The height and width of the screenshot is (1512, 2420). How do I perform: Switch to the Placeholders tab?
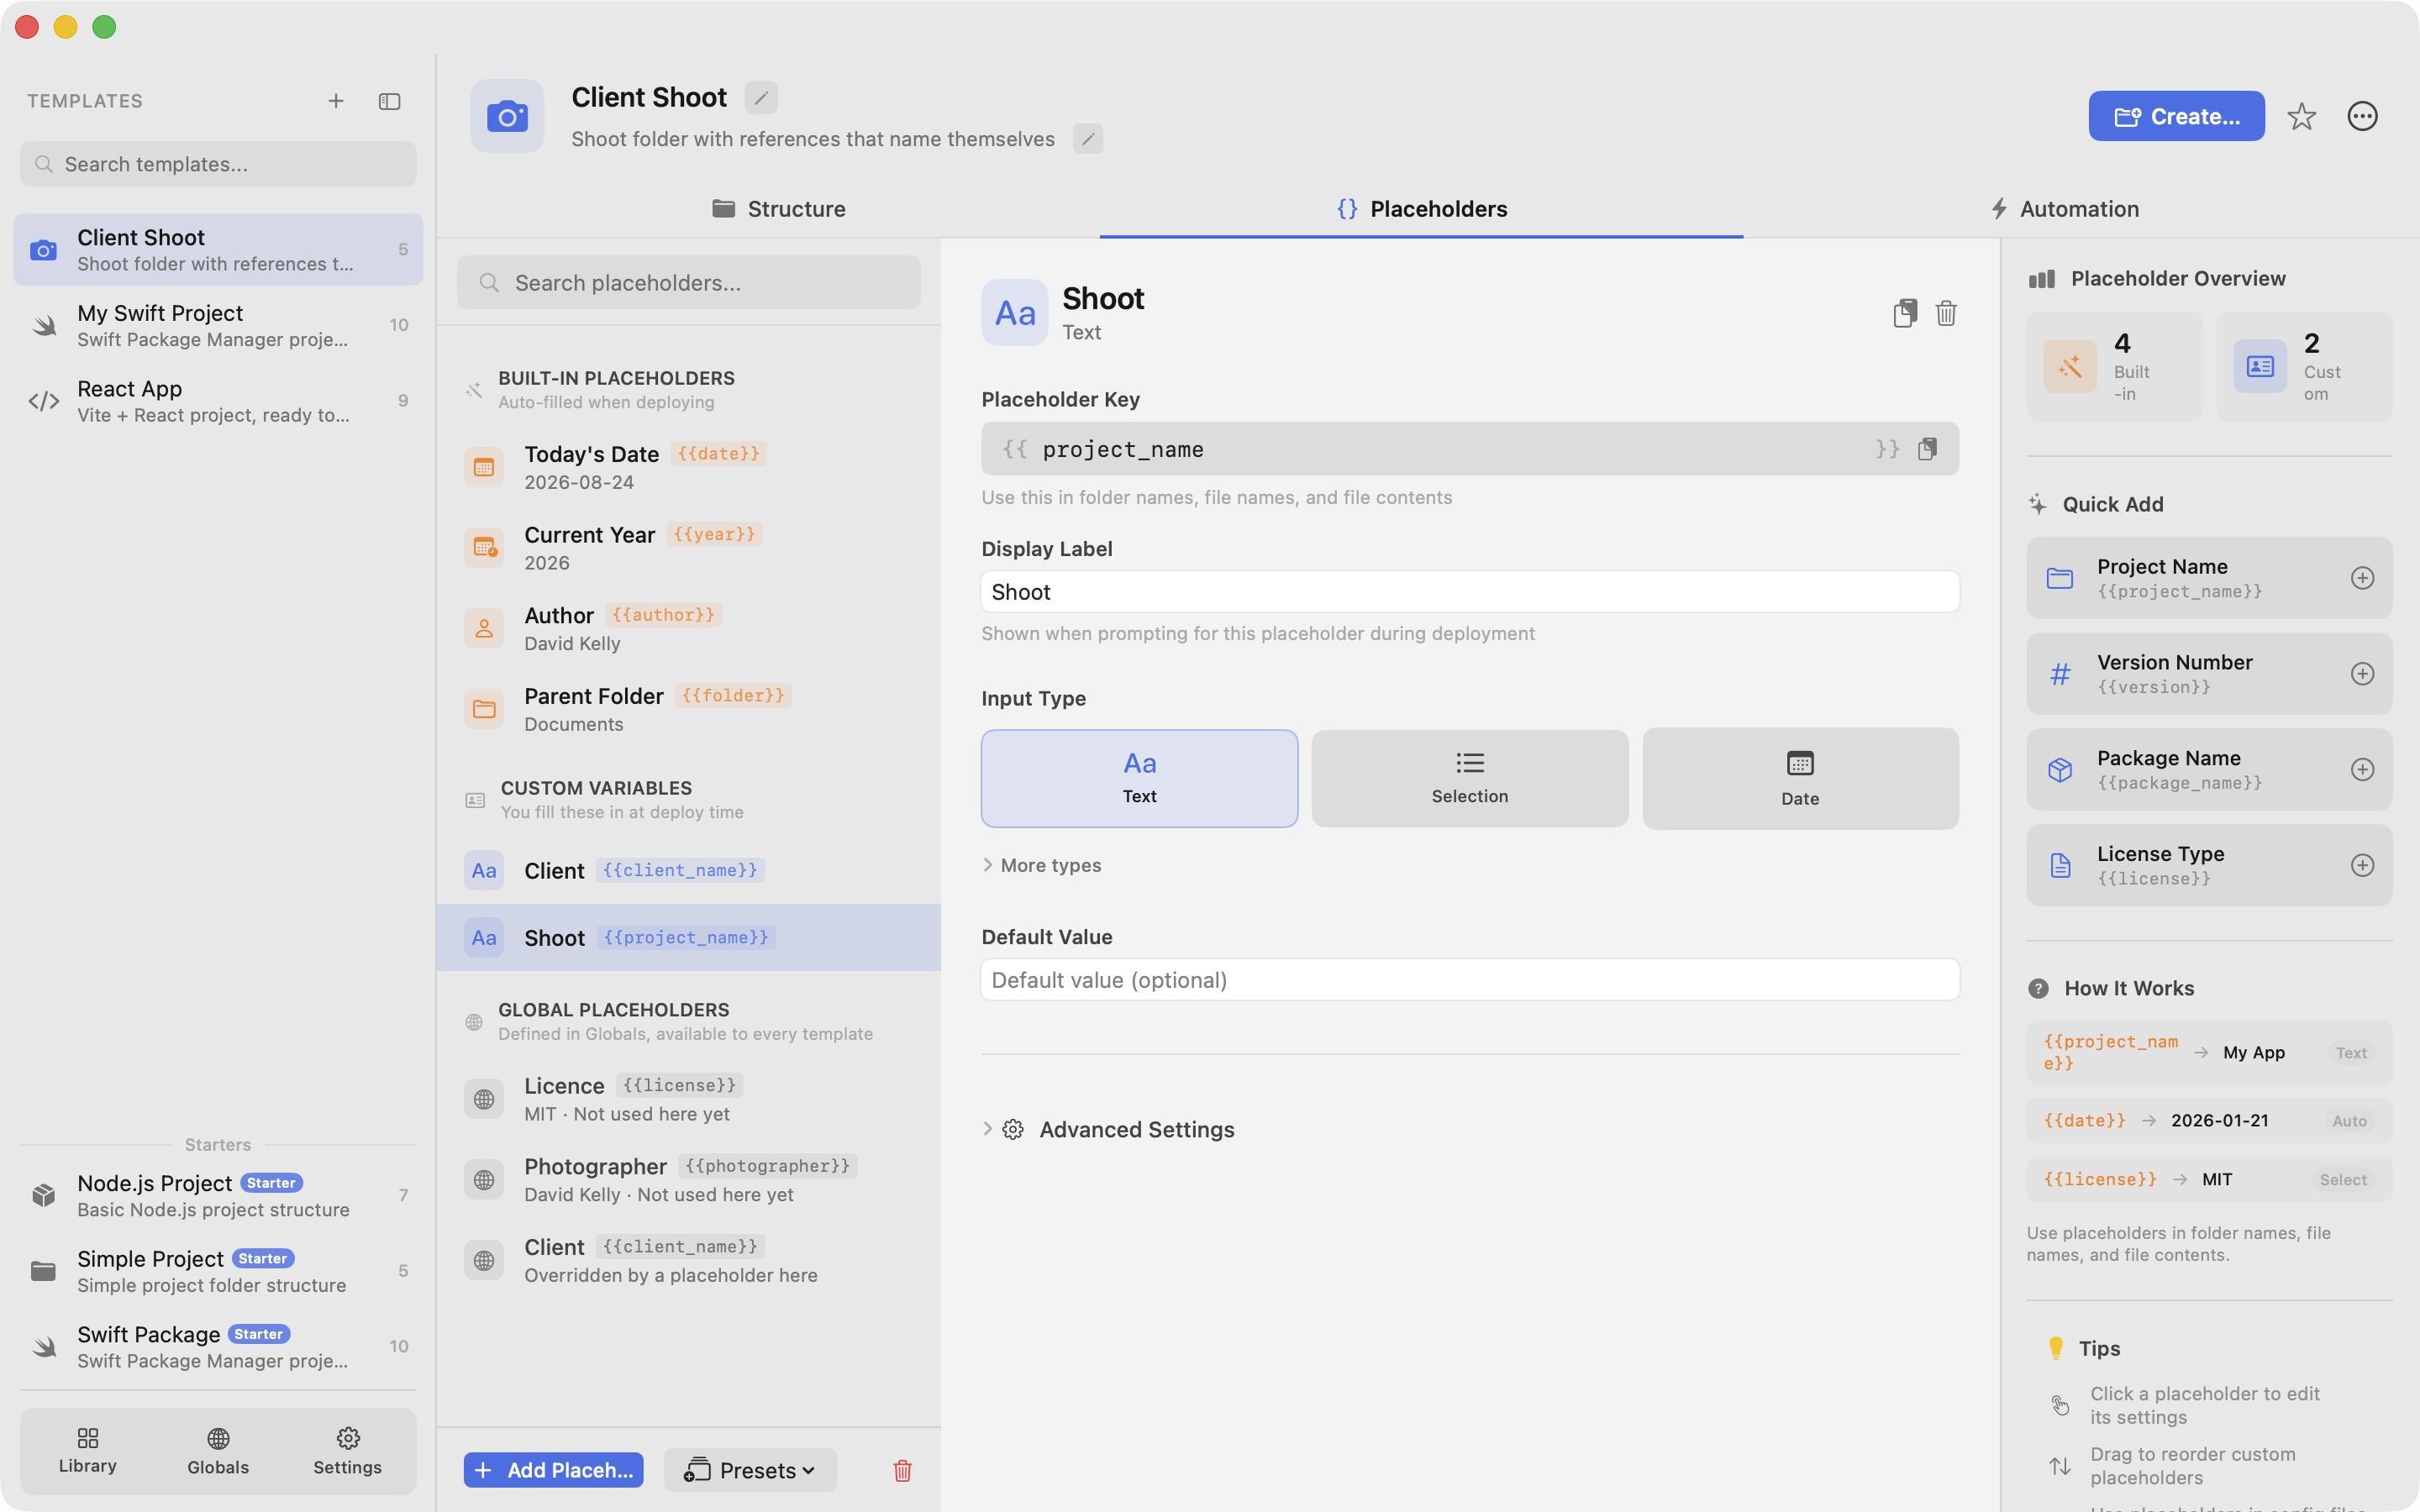point(1421,209)
